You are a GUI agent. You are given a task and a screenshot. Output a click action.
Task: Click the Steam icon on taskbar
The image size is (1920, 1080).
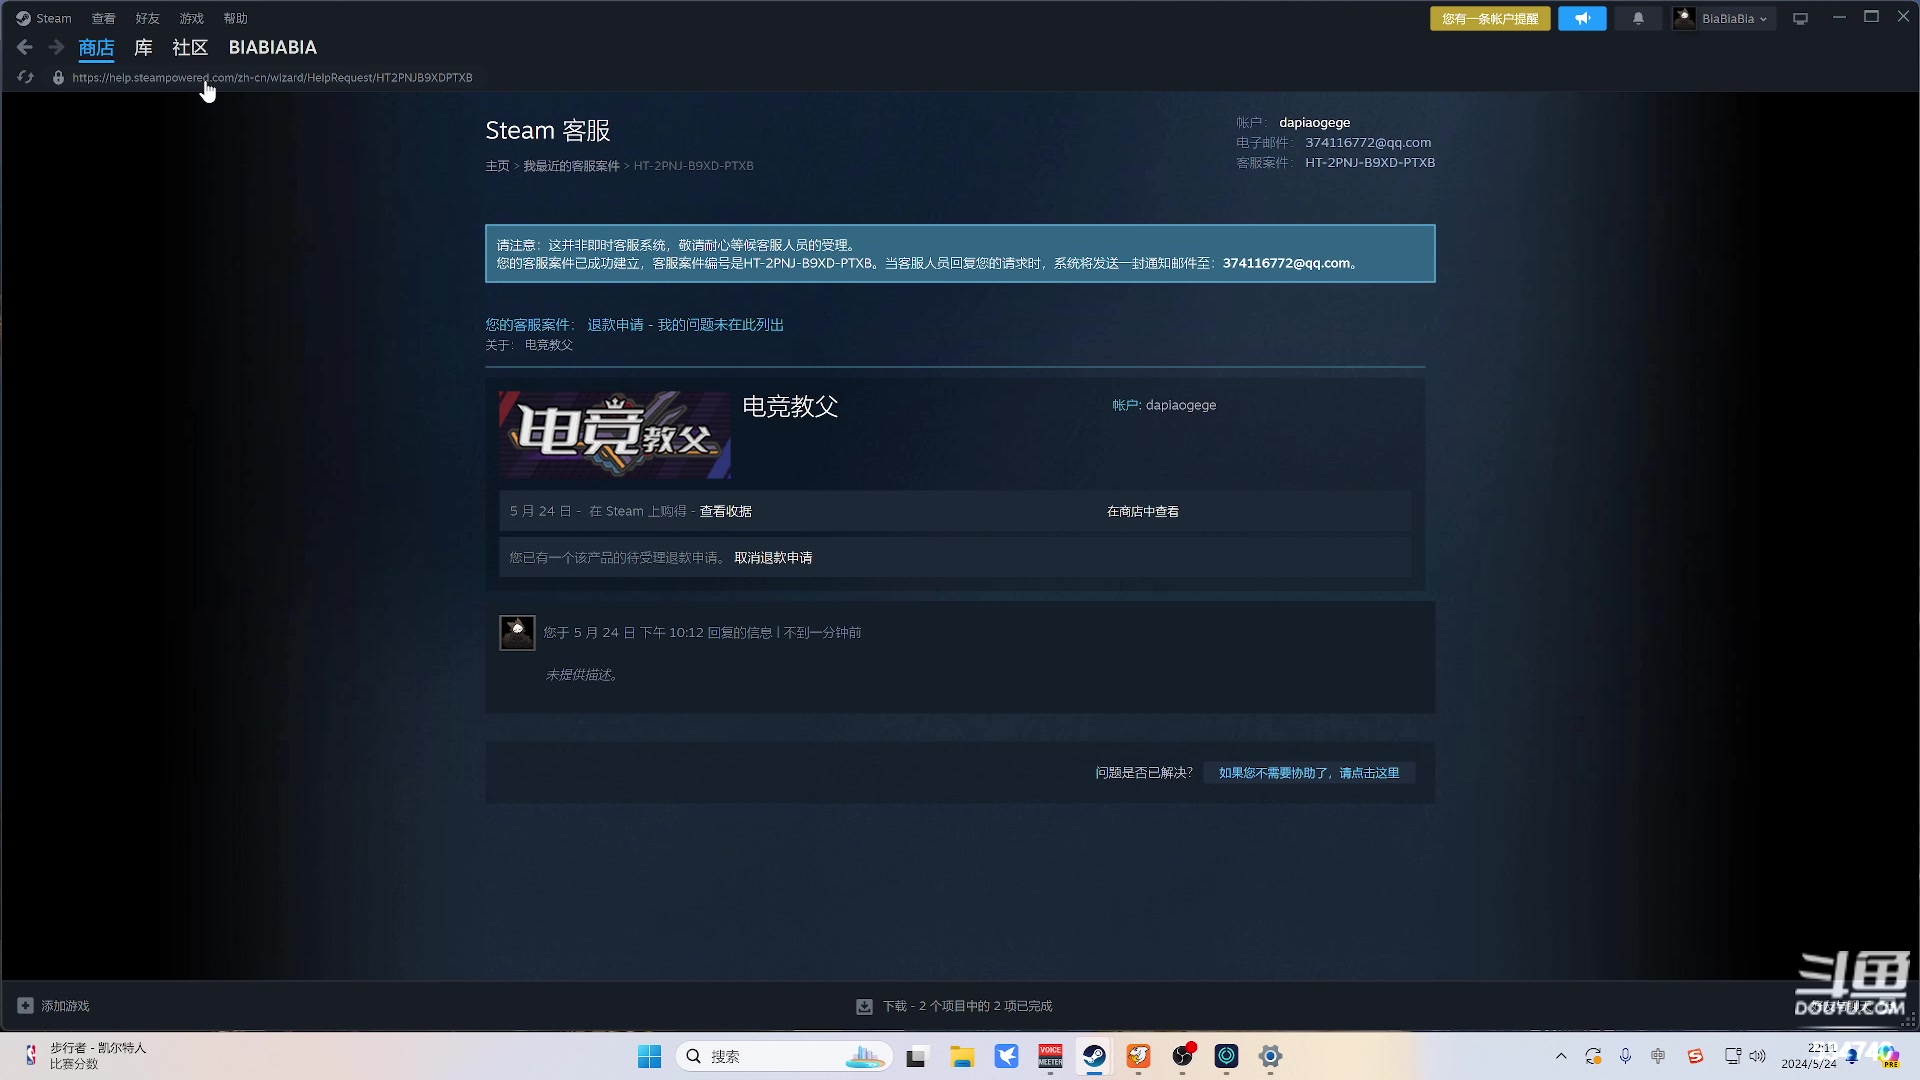1094,1056
